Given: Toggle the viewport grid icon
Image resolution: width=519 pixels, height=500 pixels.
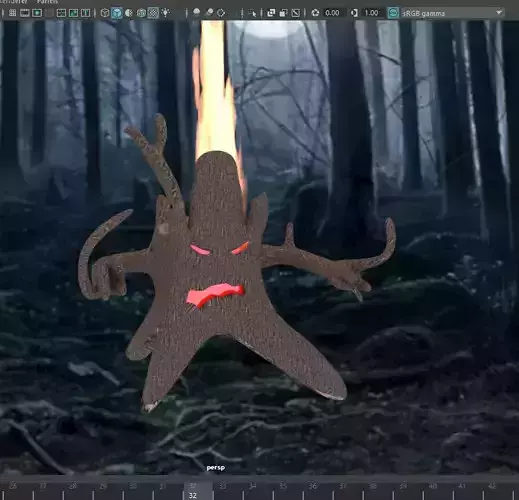Looking at the screenshot, I should (x=12, y=13).
